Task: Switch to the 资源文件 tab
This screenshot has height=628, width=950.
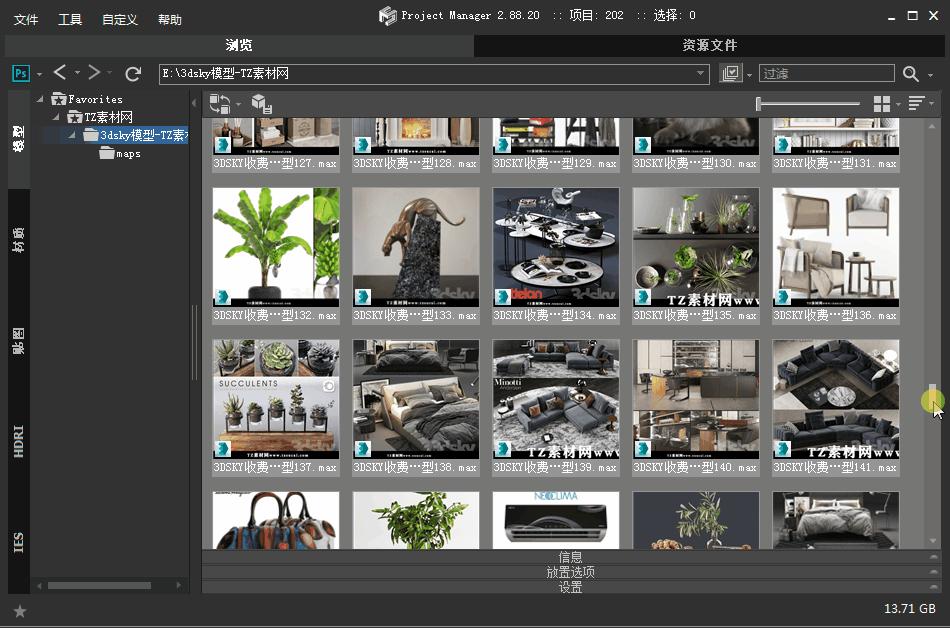Action: tap(710, 44)
